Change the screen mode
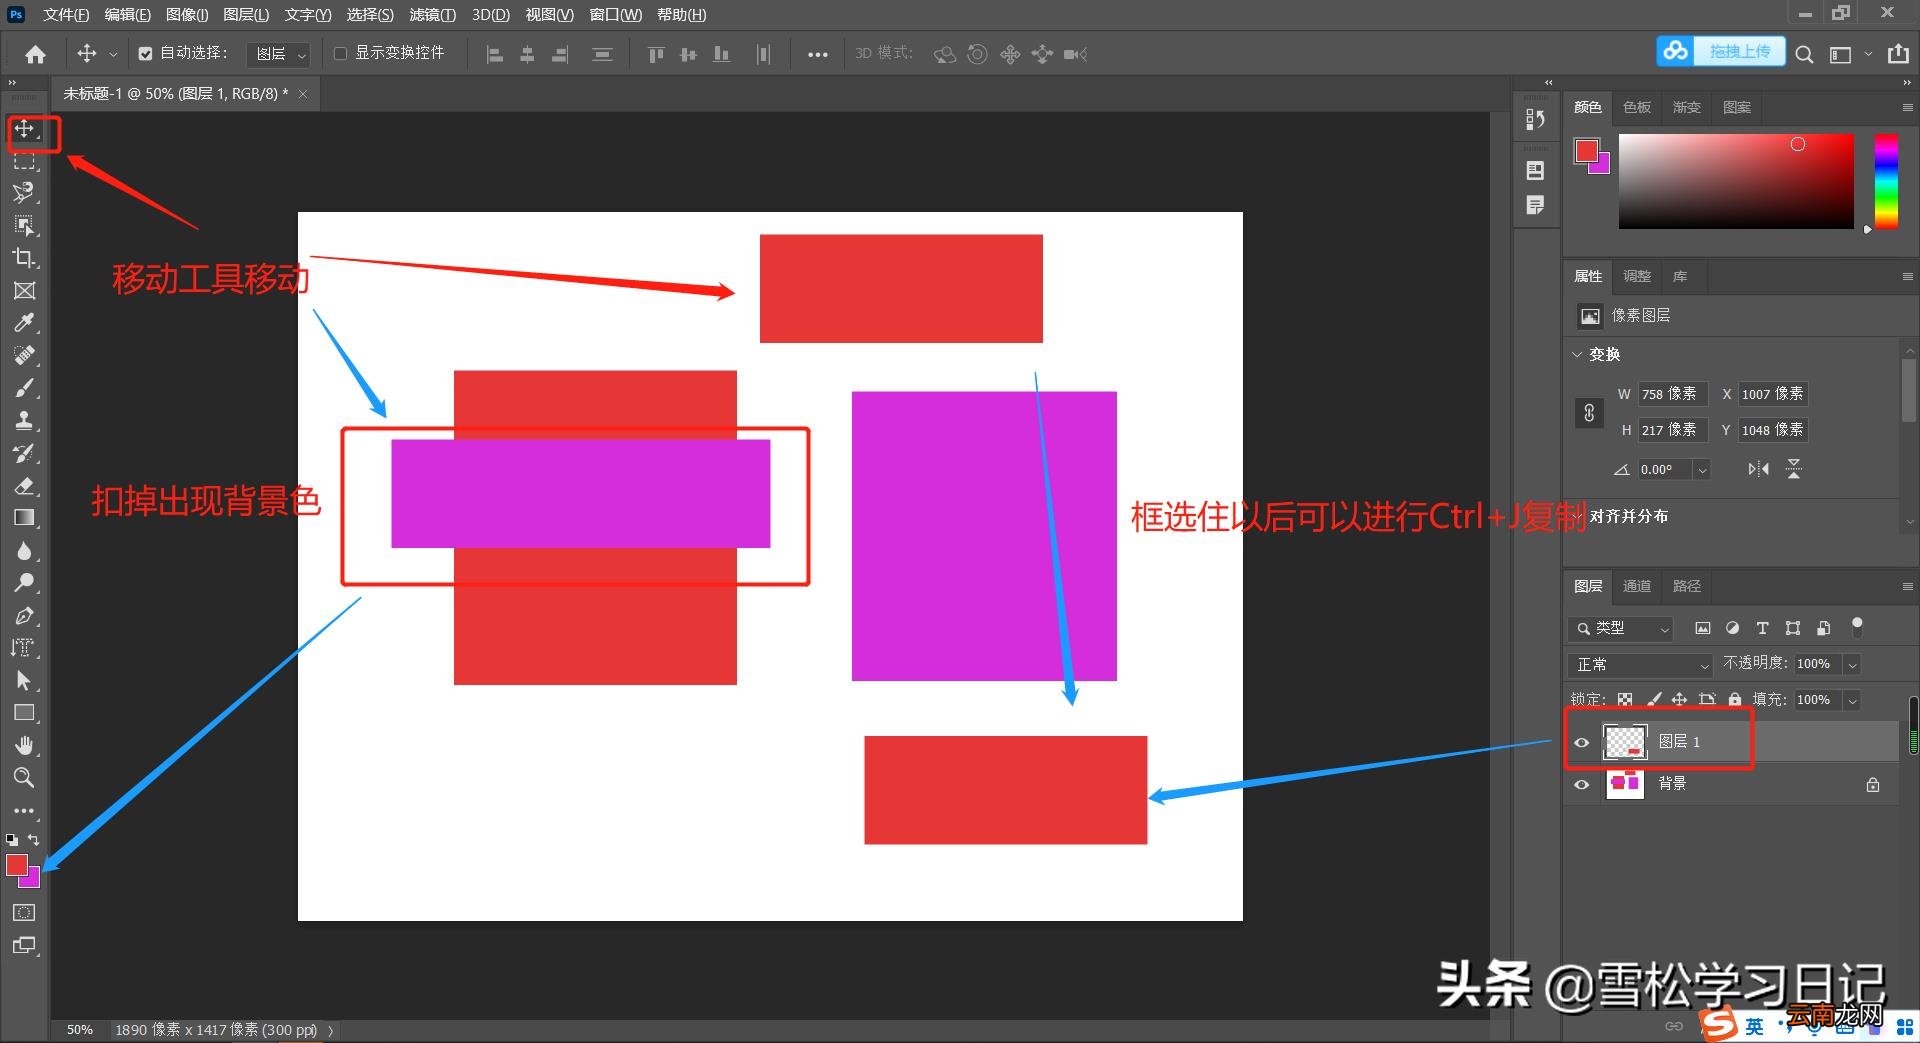The height and width of the screenshot is (1043, 1920). 24,945
